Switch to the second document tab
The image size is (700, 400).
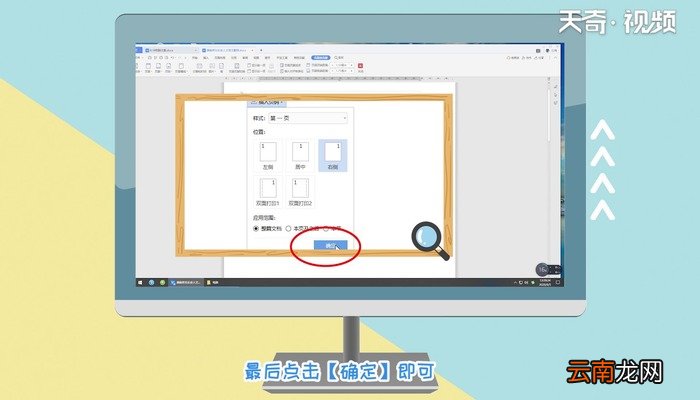(x=229, y=50)
